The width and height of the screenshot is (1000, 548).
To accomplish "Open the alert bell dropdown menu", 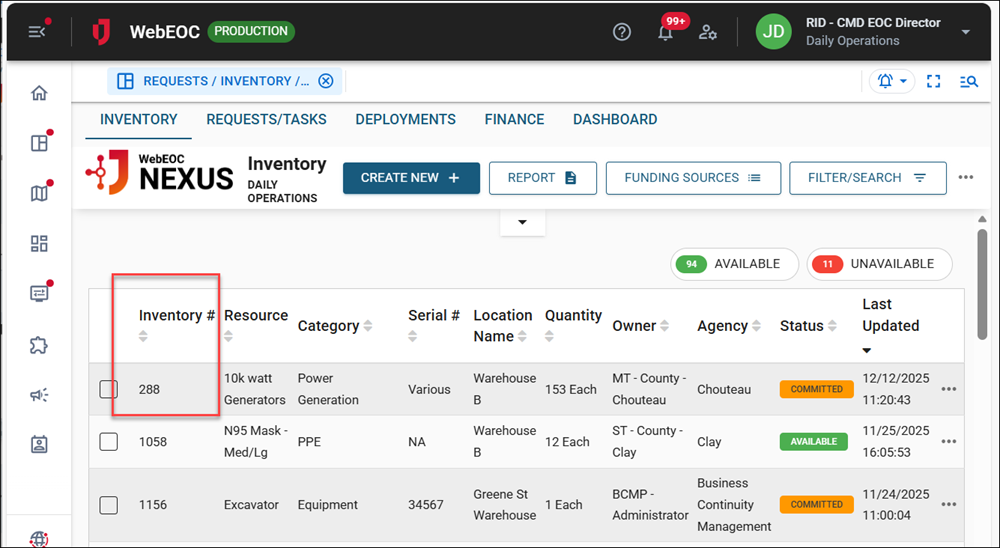I will pyautogui.click(x=892, y=82).
